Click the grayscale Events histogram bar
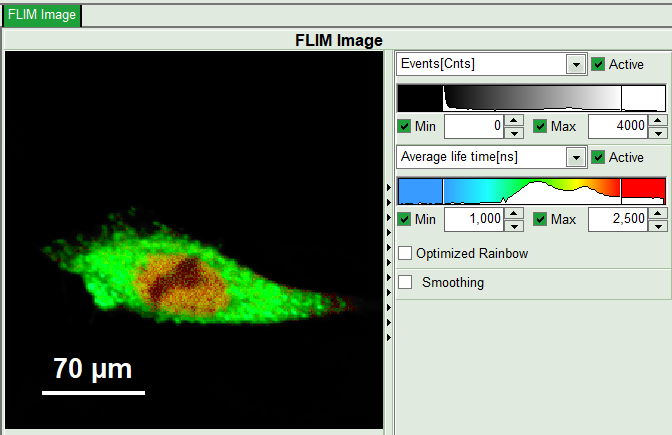 [531, 98]
